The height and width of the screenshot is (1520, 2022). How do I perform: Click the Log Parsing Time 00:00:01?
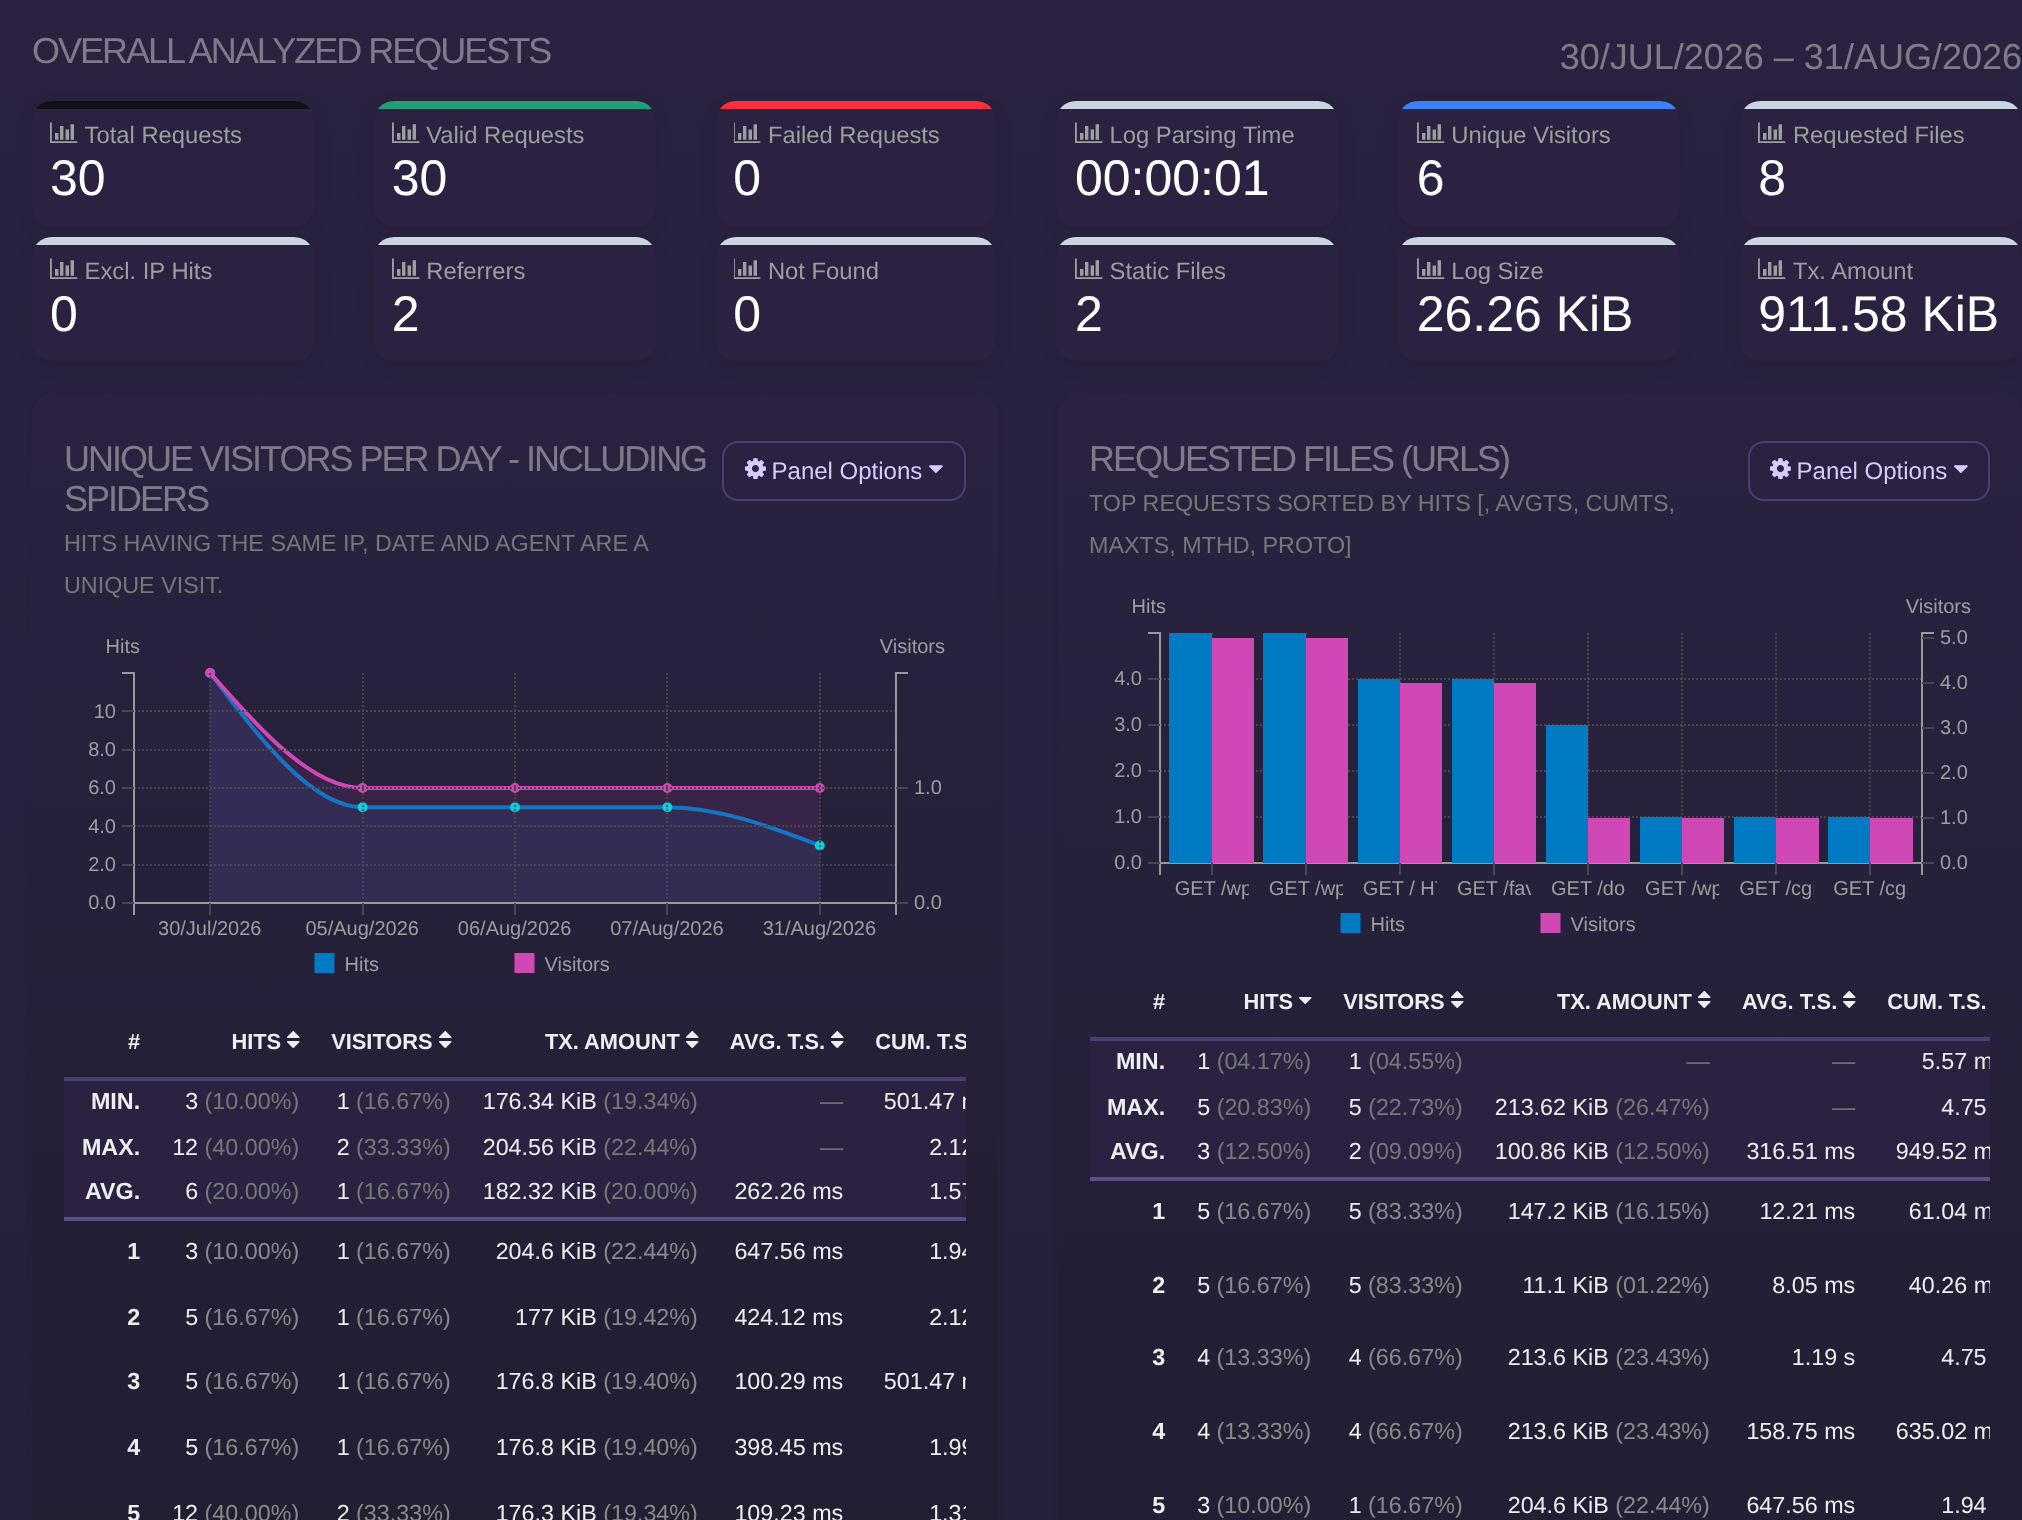[1172, 180]
